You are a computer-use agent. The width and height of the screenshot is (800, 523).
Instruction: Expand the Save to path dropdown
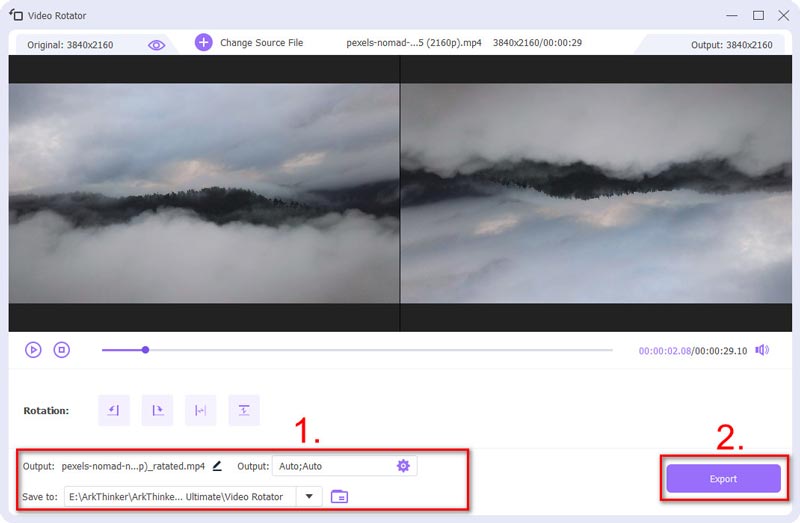coord(309,496)
